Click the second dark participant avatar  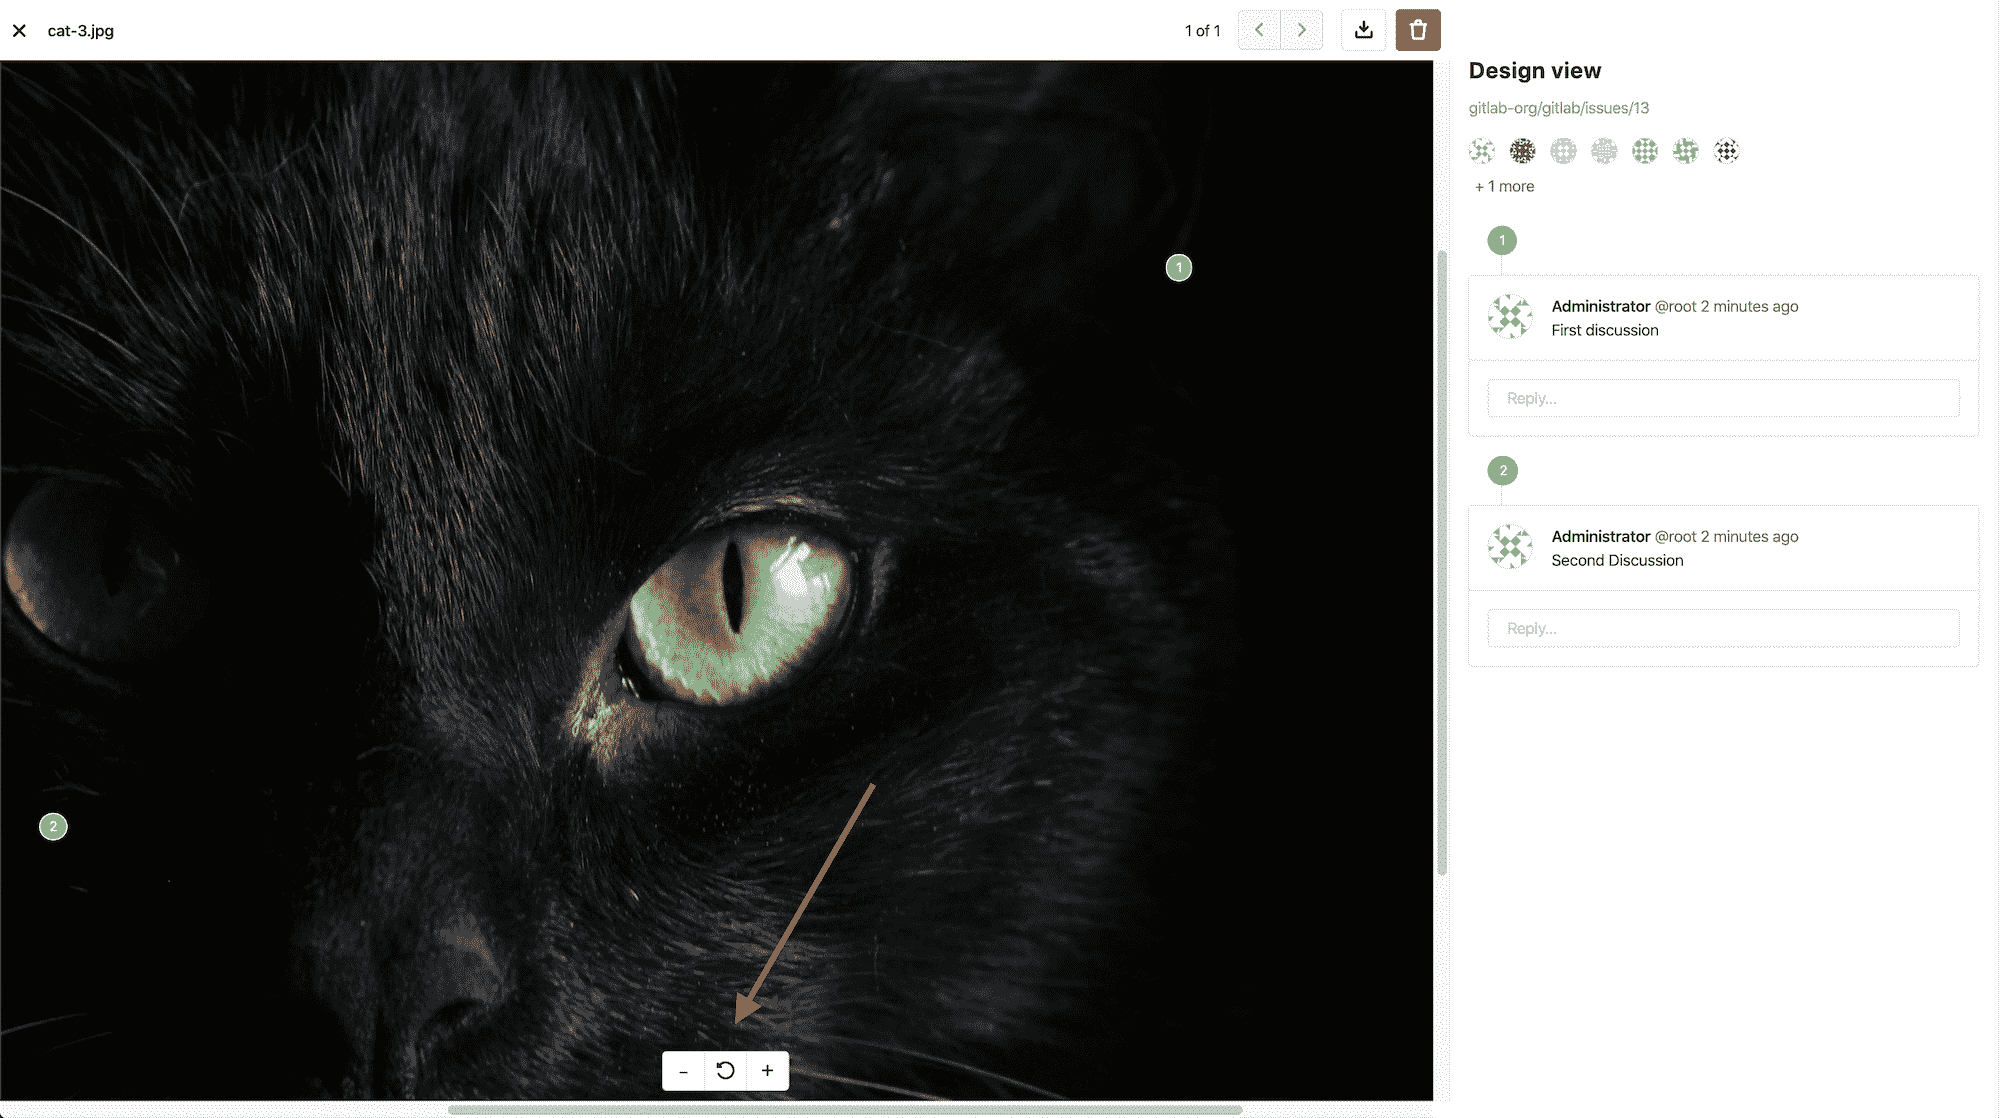tap(1522, 151)
